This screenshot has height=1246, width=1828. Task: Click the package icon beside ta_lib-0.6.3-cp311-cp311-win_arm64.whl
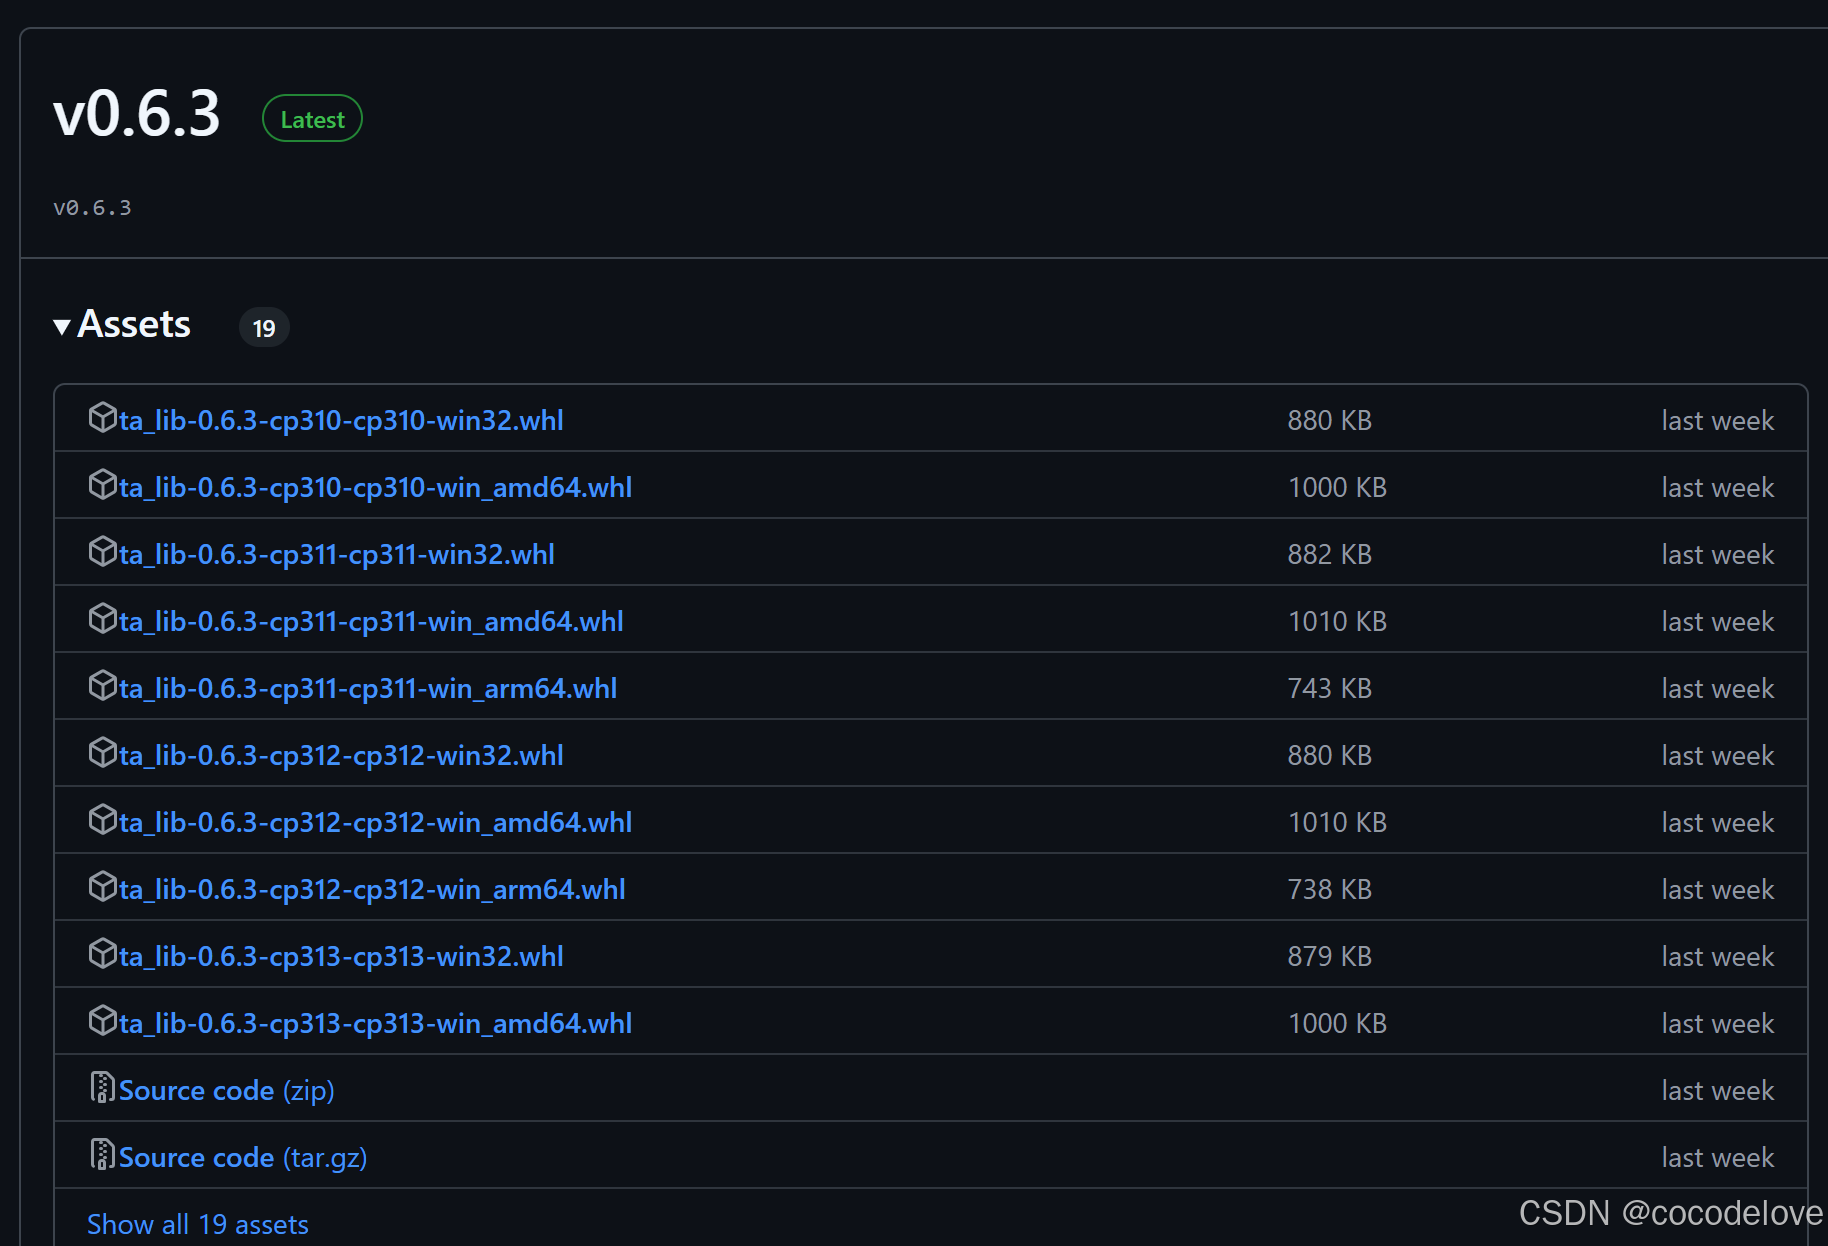(x=103, y=686)
